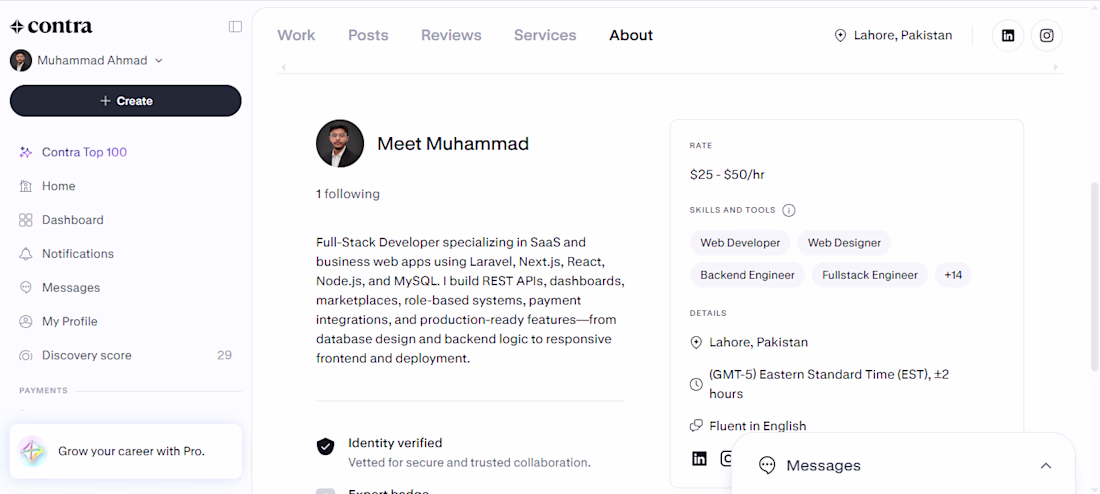Go to My Profile
The height and width of the screenshot is (494, 1100).
pyautogui.click(x=69, y=321)
